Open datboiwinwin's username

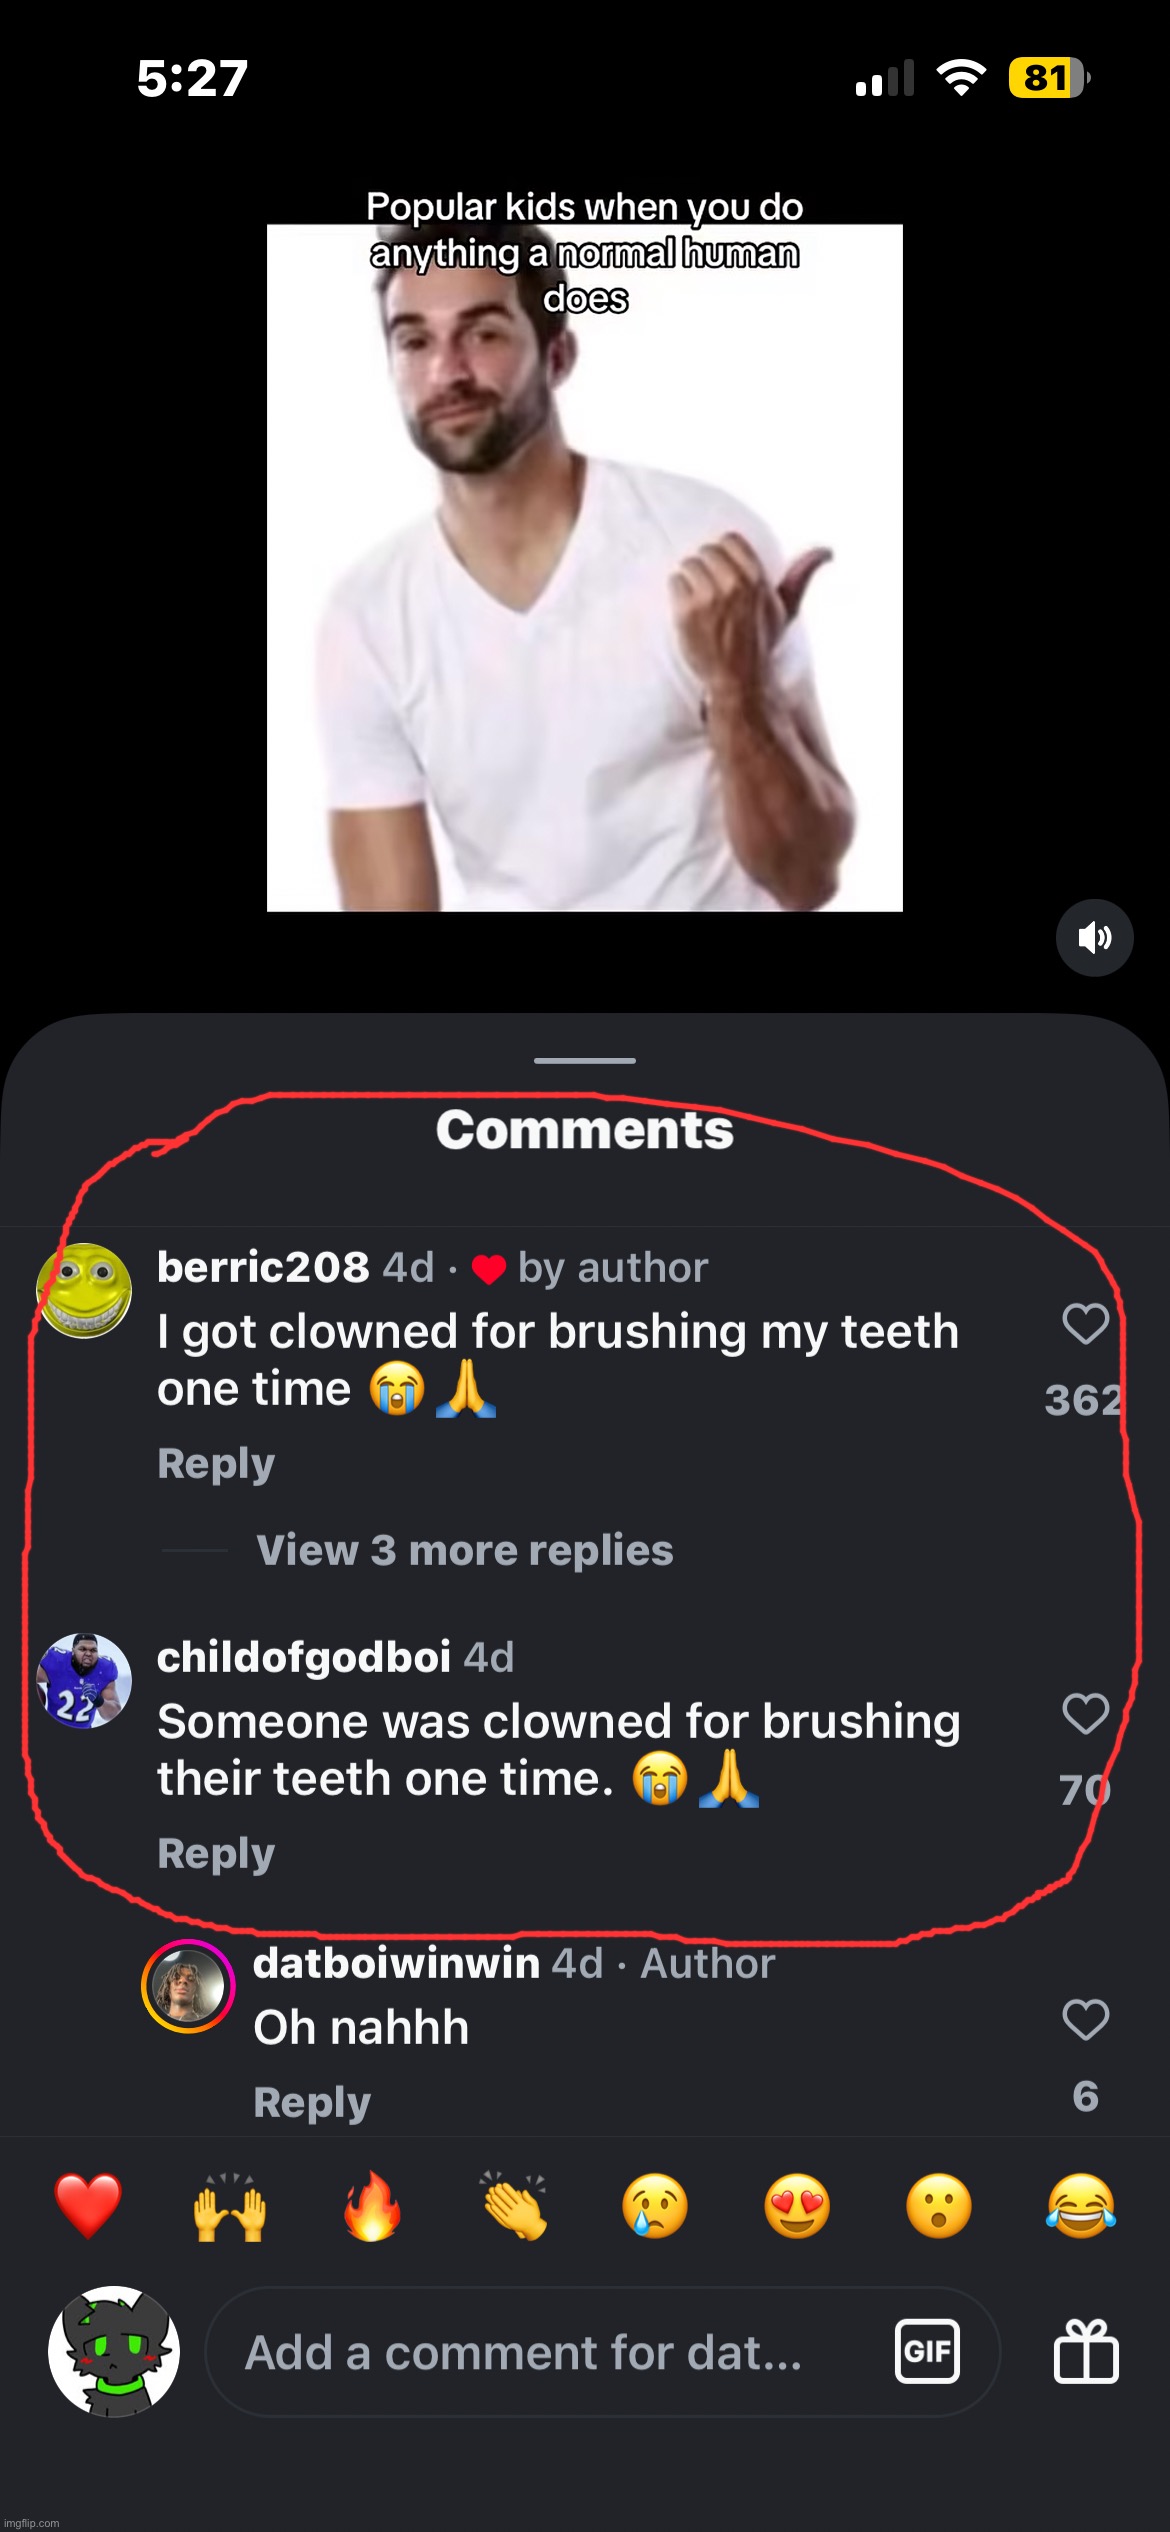396,1962
